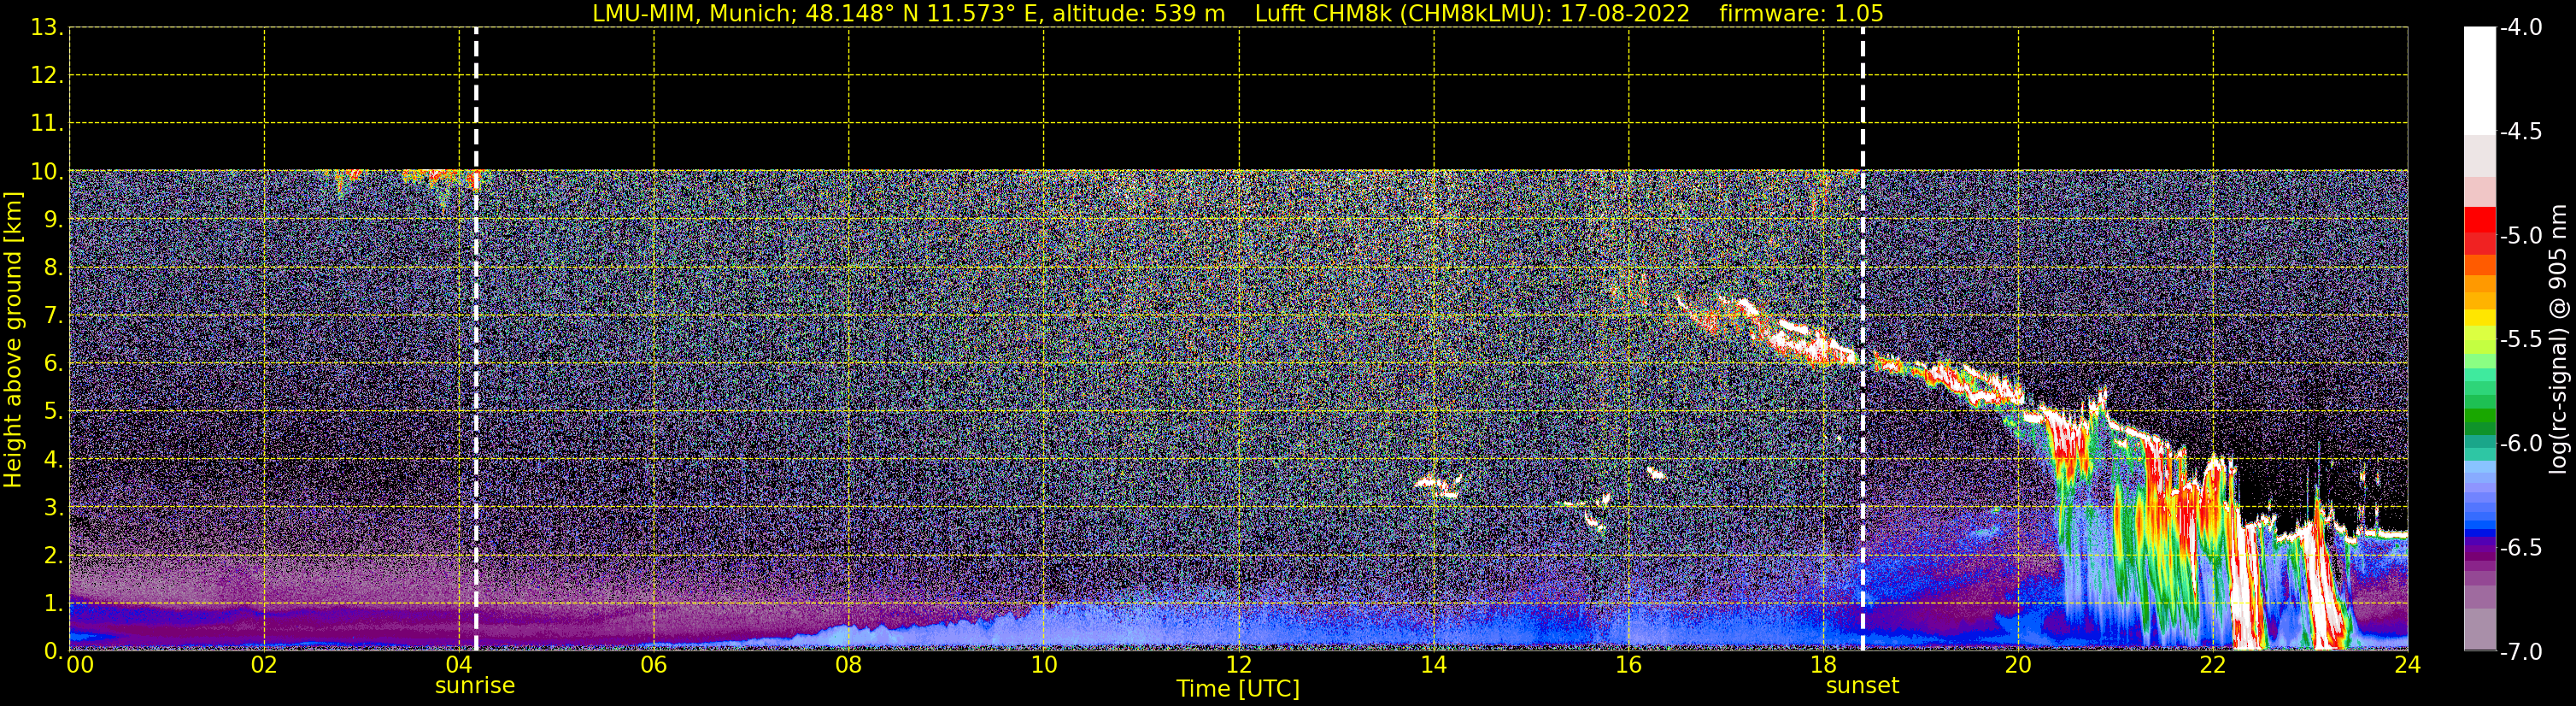
Task: Click the time axis tick '06'
Action: pyautogui.click(x=654, y=665)
